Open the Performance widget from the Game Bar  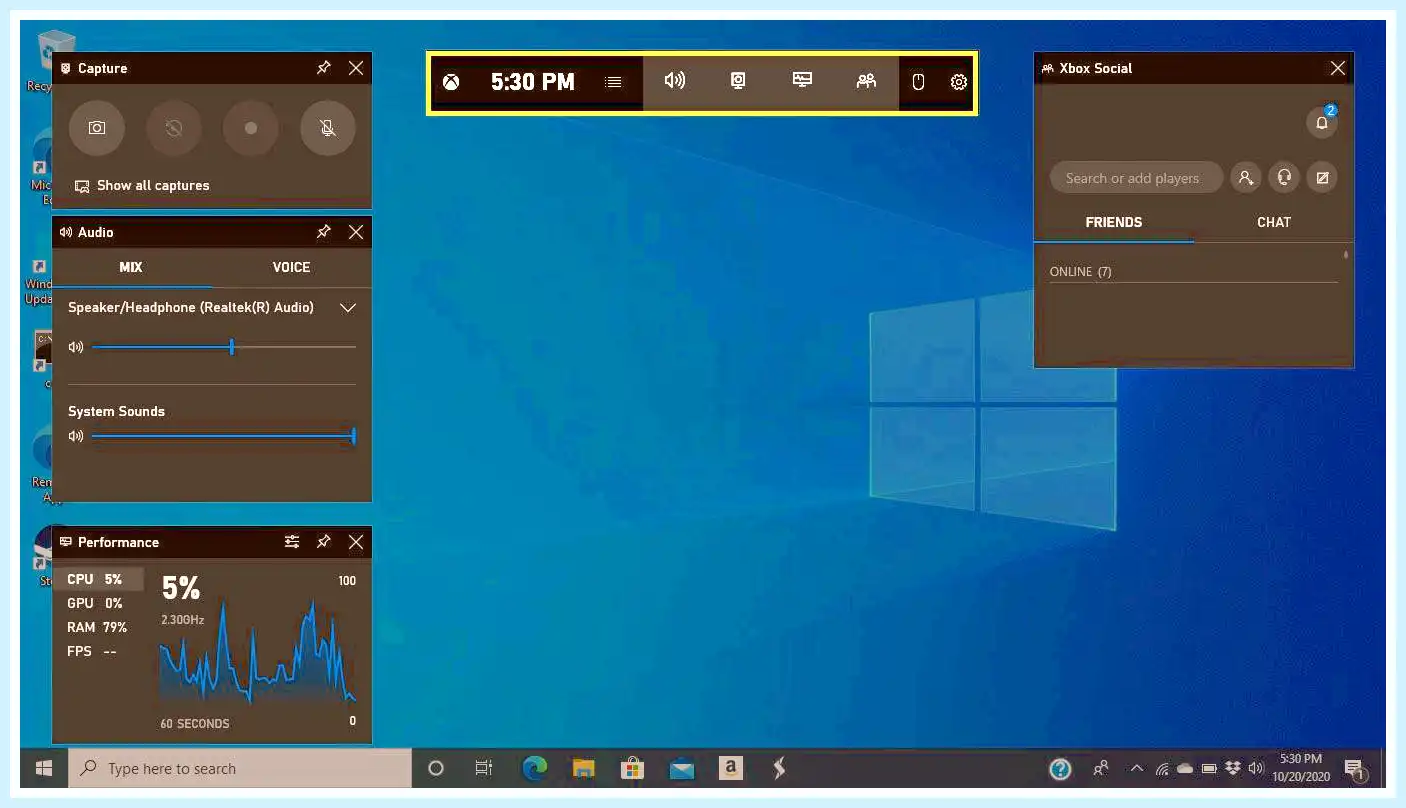[x=802, y=81]
